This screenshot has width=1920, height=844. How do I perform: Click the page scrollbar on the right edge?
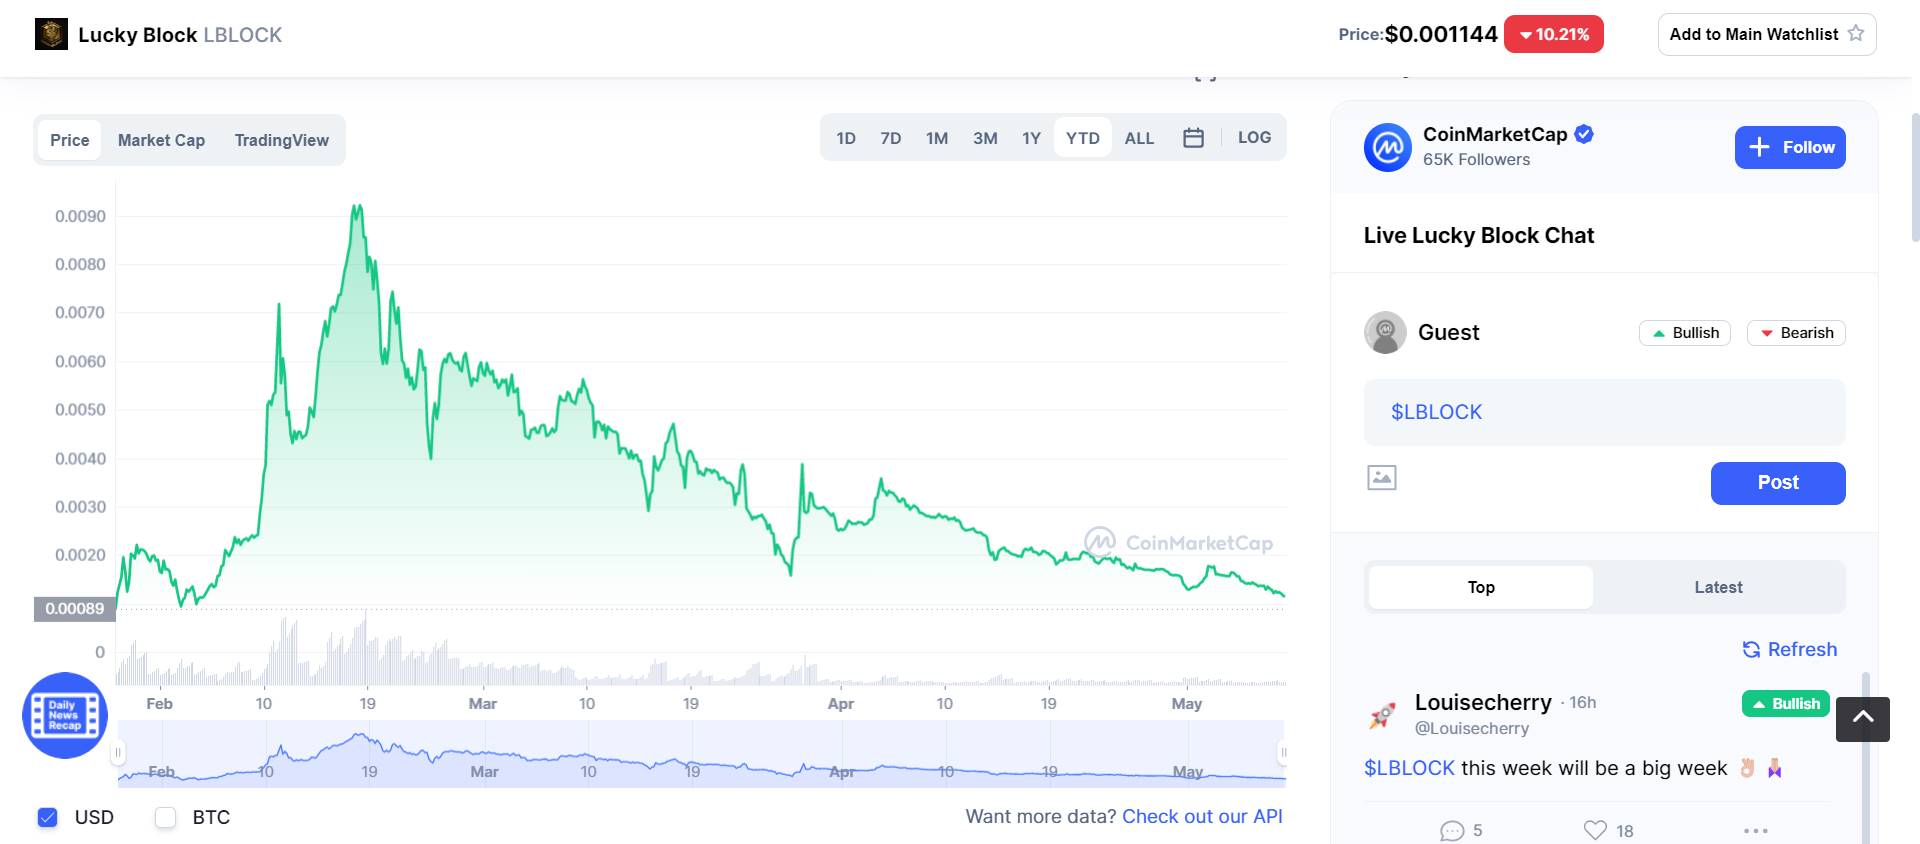[x=1914, y=178]
